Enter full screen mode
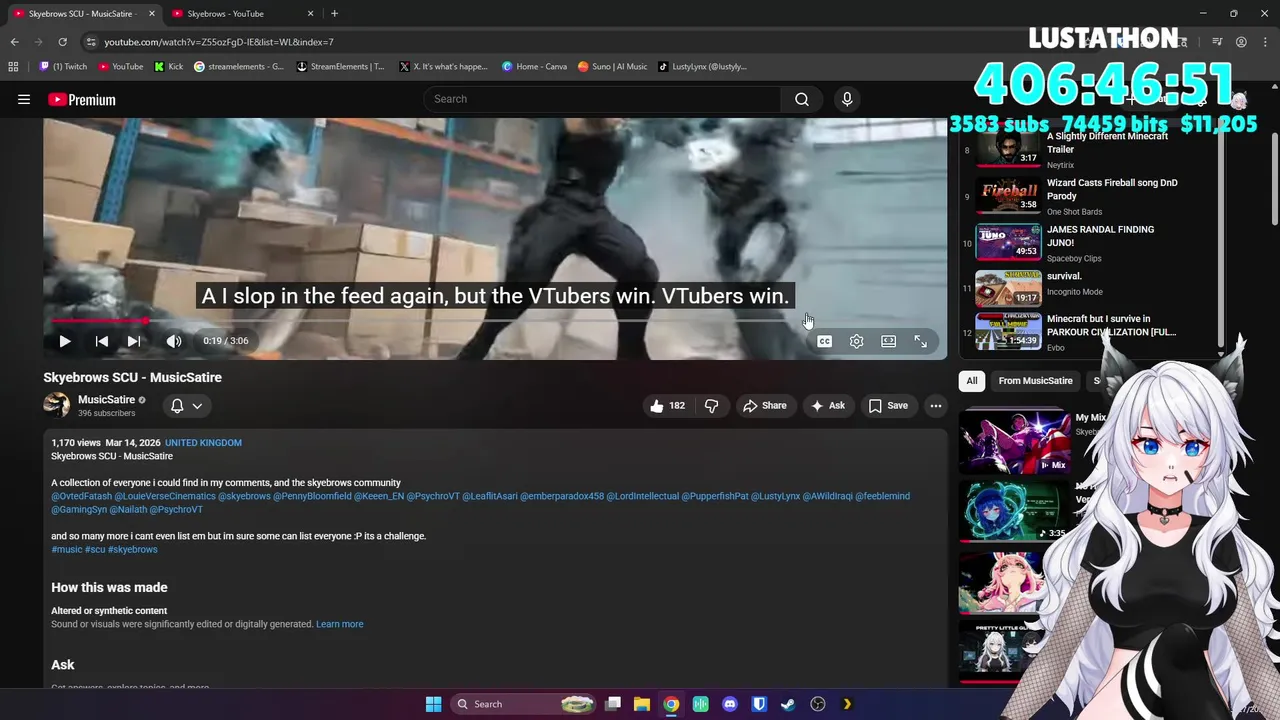The height and width of the screenshot is (720, 1280). (920, 341)
